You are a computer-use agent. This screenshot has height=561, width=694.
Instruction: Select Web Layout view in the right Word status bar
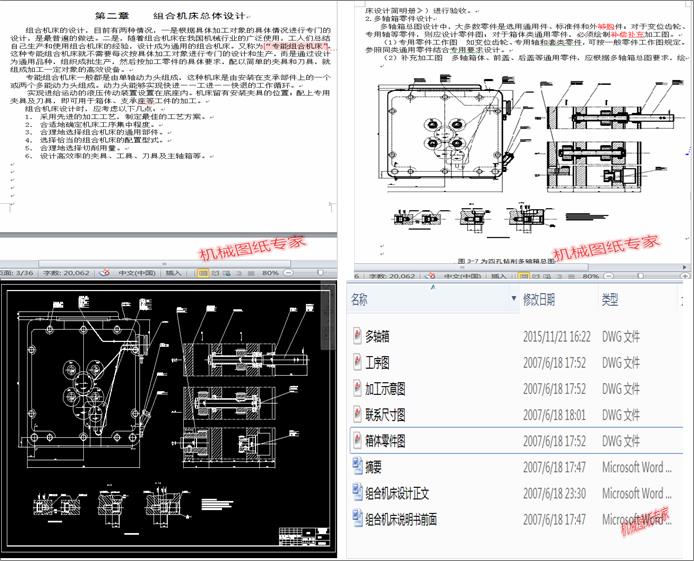[x=547, y=276]
